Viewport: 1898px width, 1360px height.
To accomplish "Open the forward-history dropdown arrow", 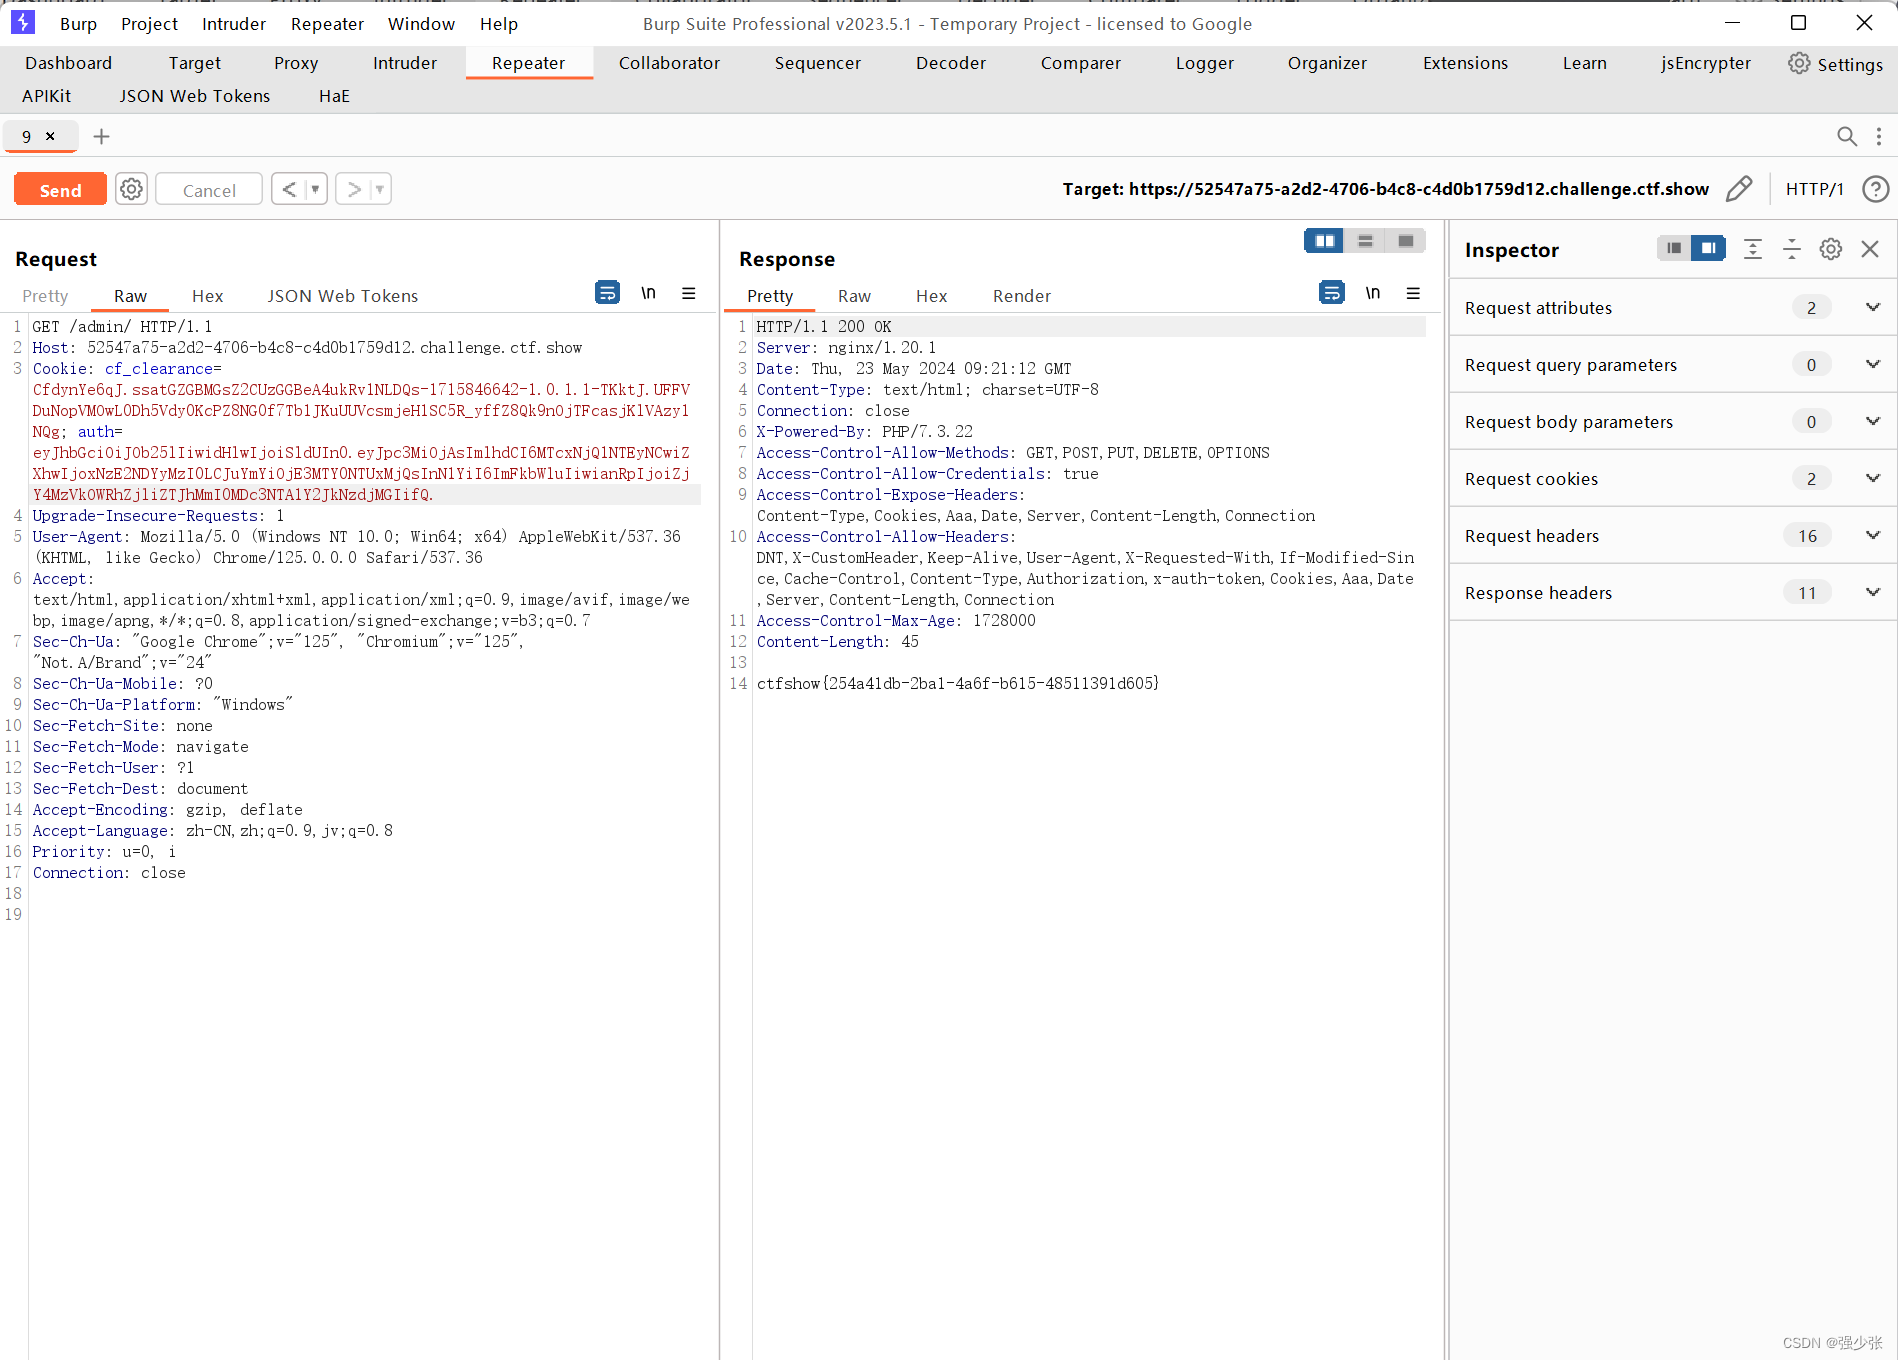I will click(x=380, y=189).
